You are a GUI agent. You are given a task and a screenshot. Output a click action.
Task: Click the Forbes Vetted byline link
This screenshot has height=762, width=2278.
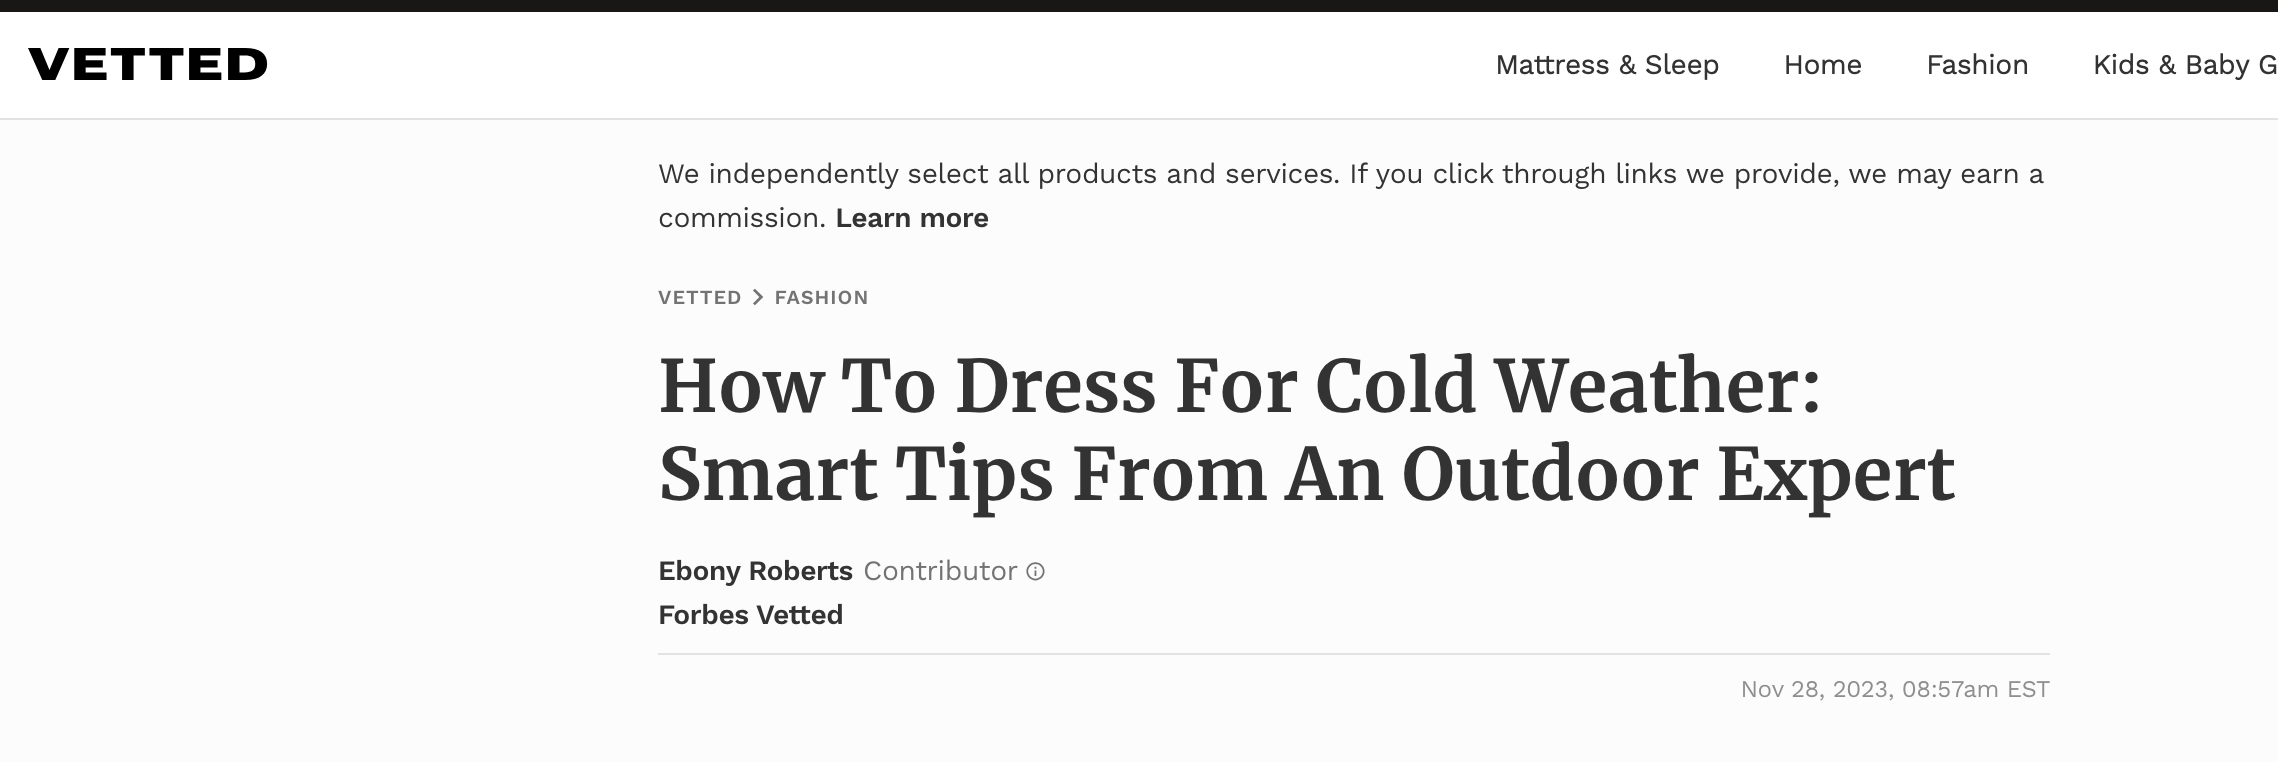click(x=750, y=615)
